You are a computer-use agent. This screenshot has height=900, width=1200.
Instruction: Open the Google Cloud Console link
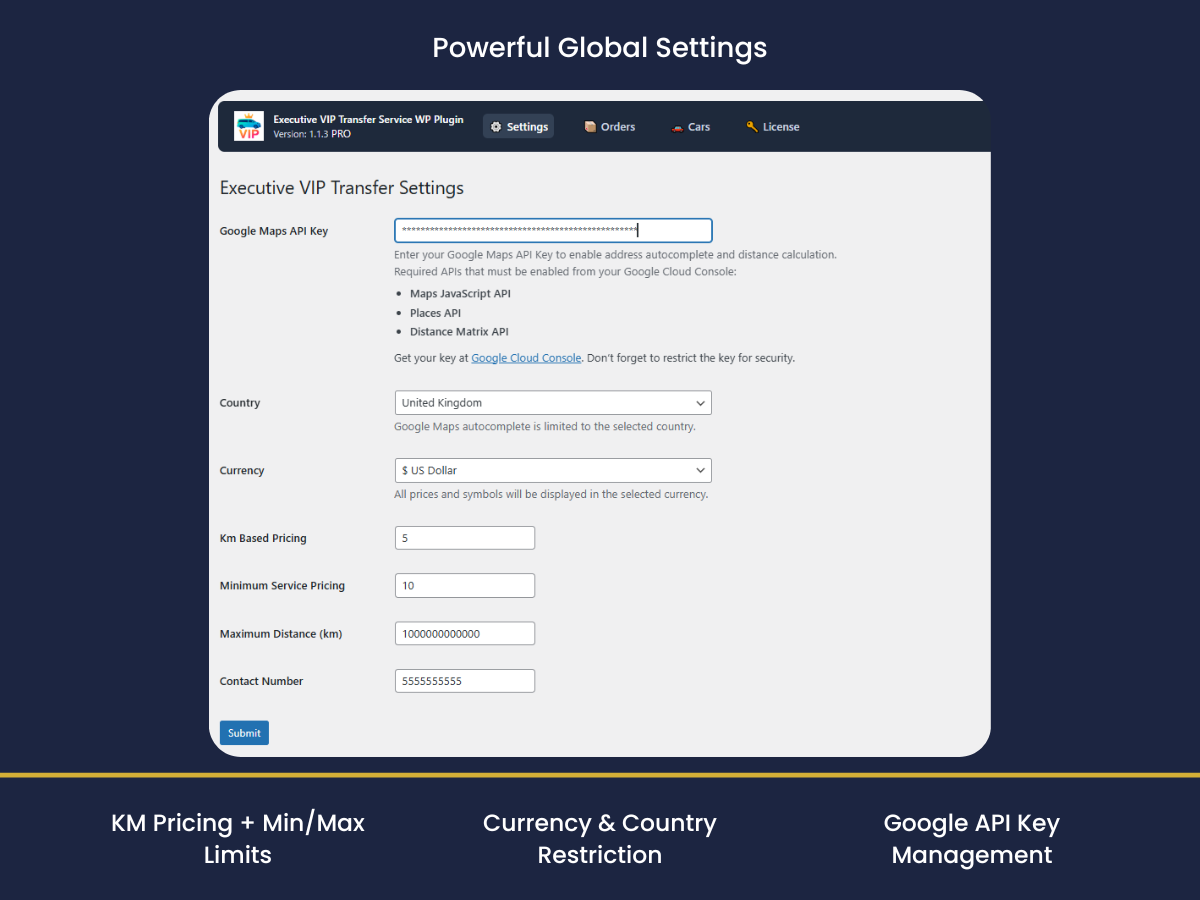[526, 358]
